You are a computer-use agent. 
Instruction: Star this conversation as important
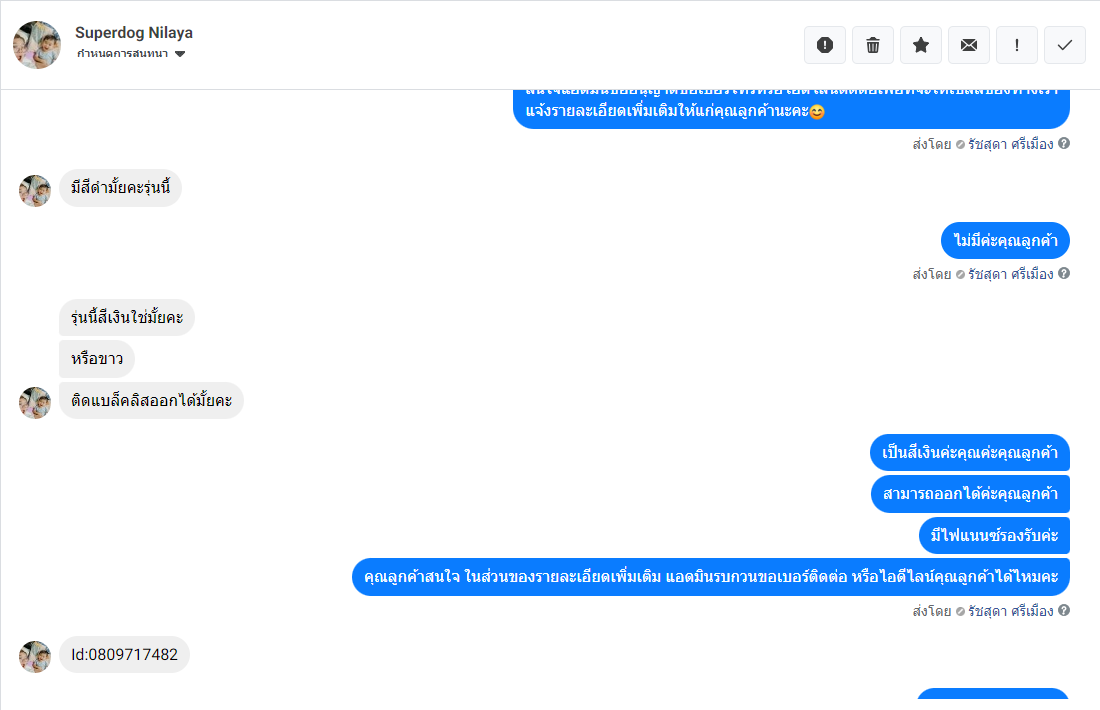(921, 46)
